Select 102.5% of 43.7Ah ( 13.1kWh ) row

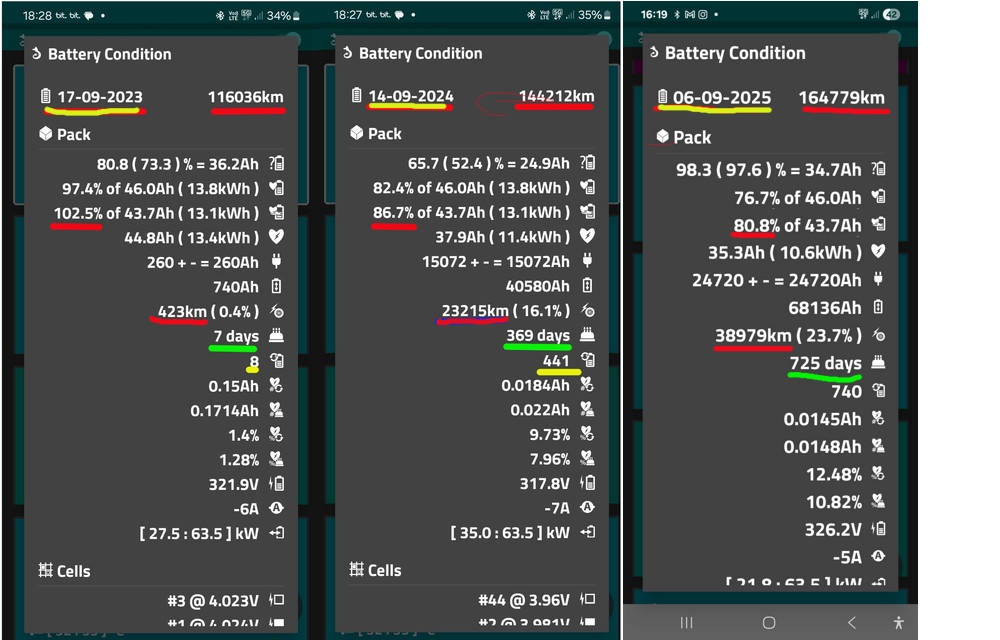coord(156,213)
